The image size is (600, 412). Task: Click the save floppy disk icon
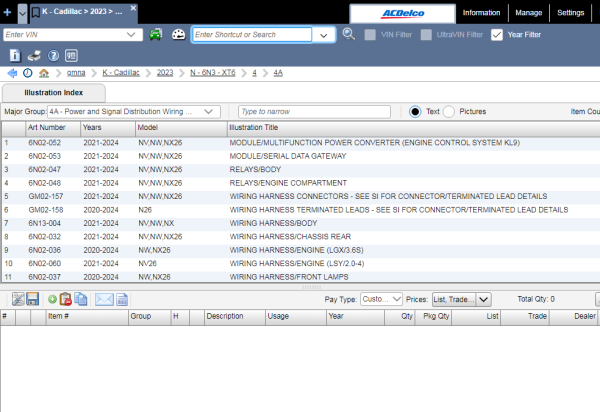pos(33,299)
